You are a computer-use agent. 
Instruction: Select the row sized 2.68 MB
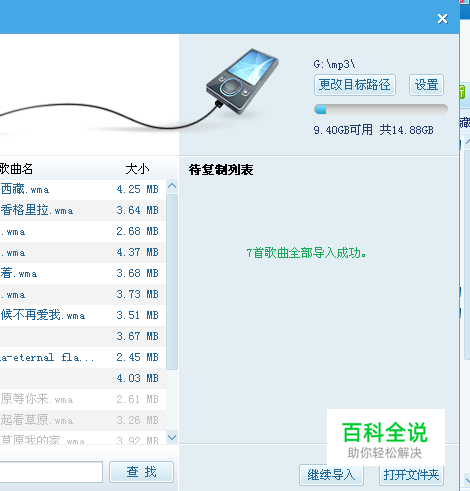[83, 231]
